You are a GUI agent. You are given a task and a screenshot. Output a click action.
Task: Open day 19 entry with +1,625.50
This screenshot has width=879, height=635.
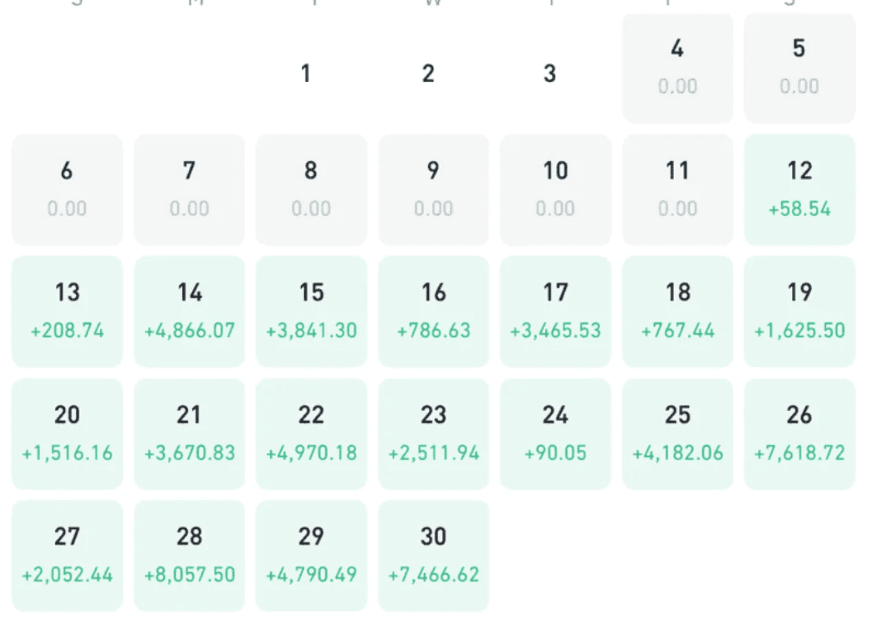799,312
